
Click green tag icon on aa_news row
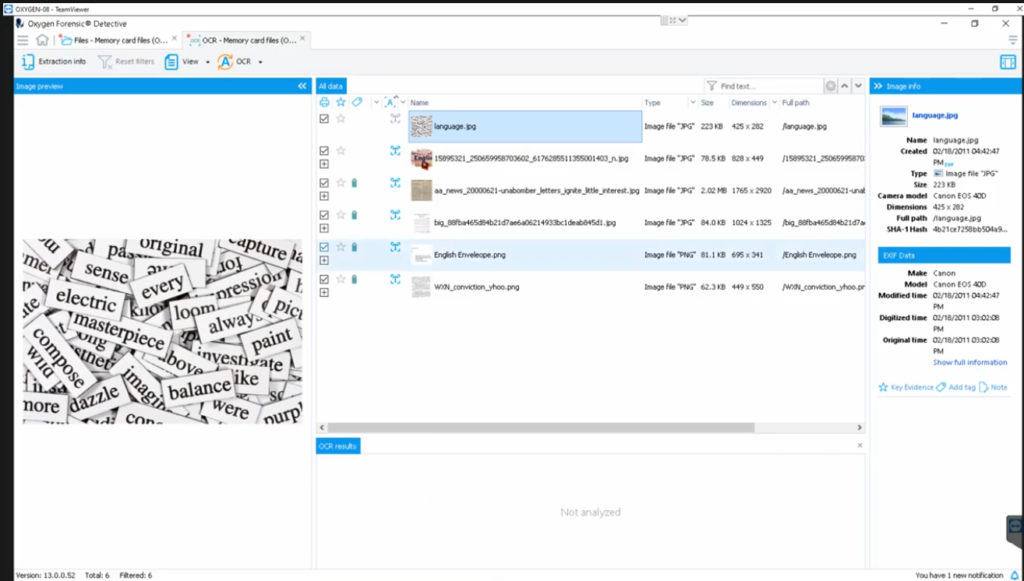click(x=355, y=183)
